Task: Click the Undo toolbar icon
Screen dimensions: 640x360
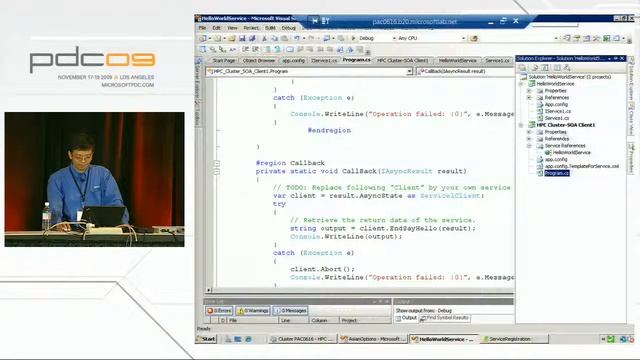Action: click(297, 38)
